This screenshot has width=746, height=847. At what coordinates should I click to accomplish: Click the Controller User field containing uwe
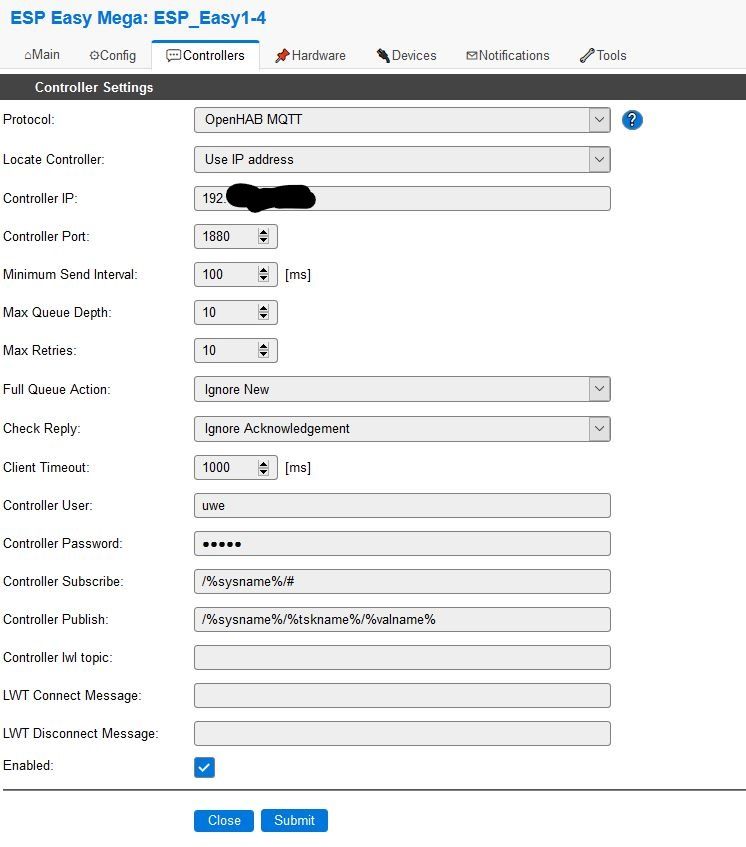pos(402,506)
